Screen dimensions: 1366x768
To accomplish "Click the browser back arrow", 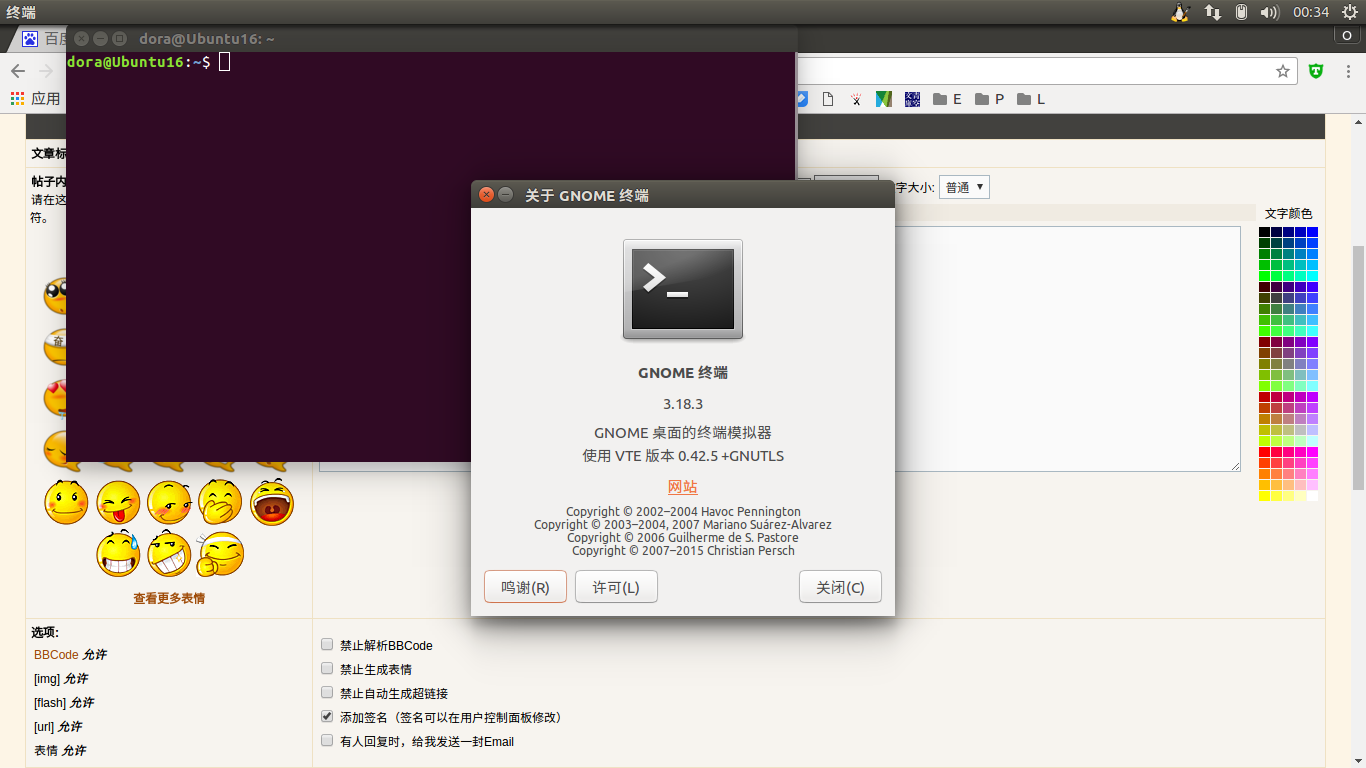I will point(18,71).
